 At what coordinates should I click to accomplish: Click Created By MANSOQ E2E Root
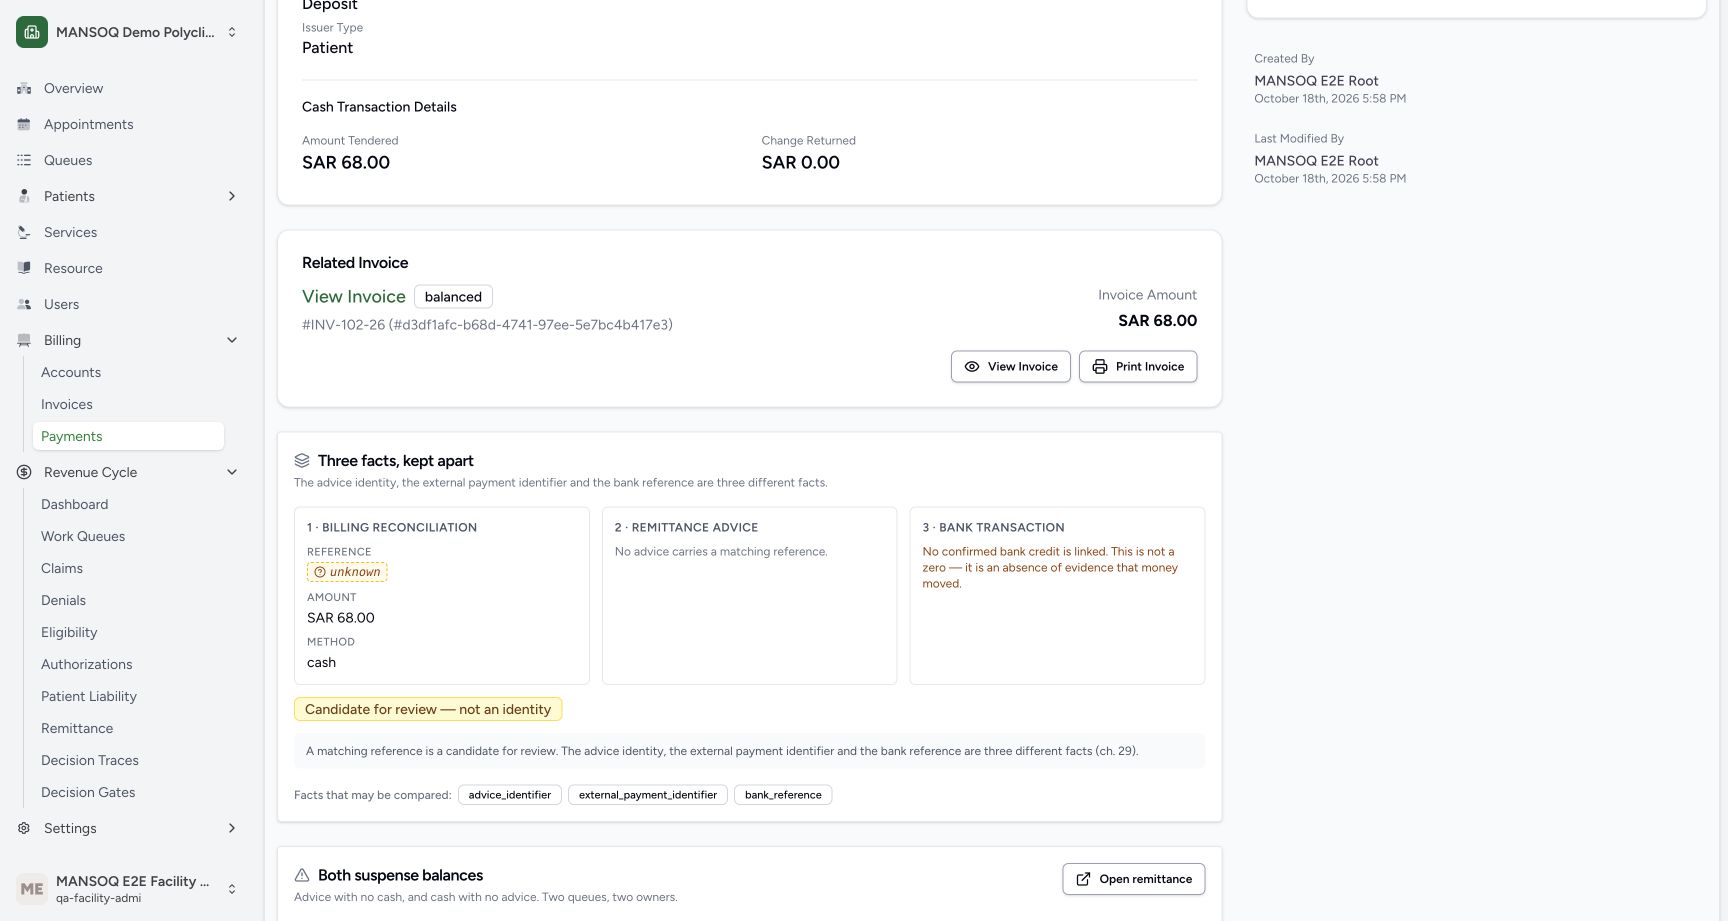pyautogui.click(x=1316, y=80)
